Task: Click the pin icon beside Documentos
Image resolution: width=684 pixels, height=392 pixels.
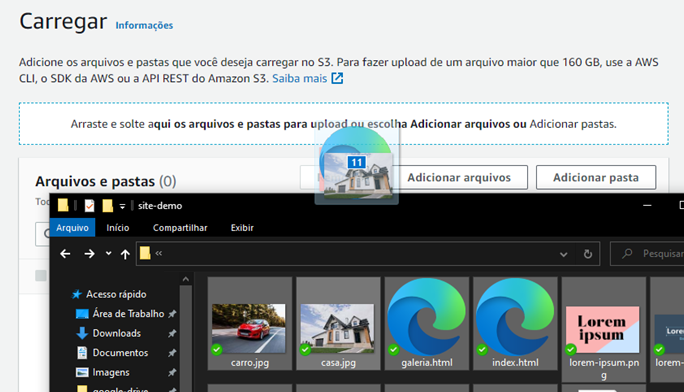Action: (172, 353)
